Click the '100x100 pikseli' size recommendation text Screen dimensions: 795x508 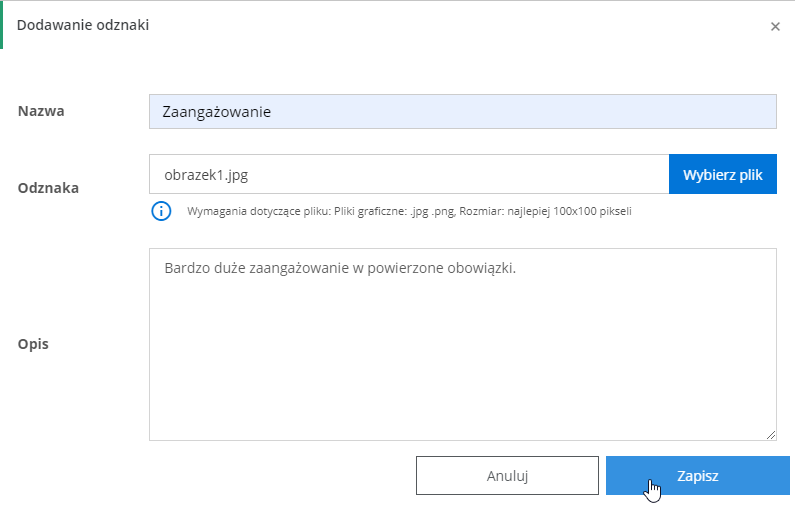(592, 211)
